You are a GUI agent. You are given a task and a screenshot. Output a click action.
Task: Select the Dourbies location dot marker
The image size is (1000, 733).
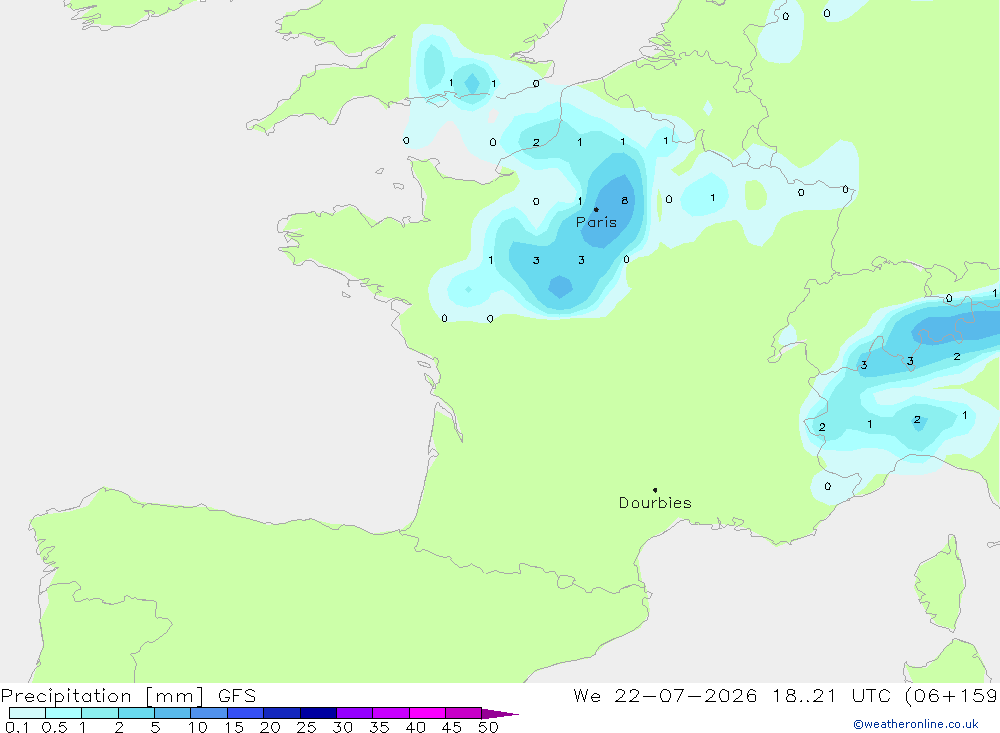coord(655,490)
